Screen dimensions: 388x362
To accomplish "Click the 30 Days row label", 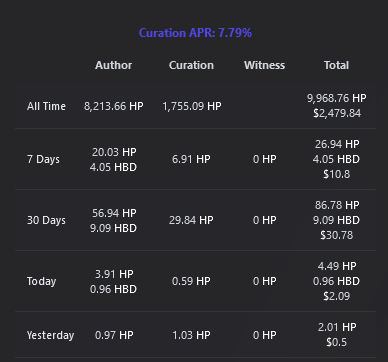I will point(46,220).
